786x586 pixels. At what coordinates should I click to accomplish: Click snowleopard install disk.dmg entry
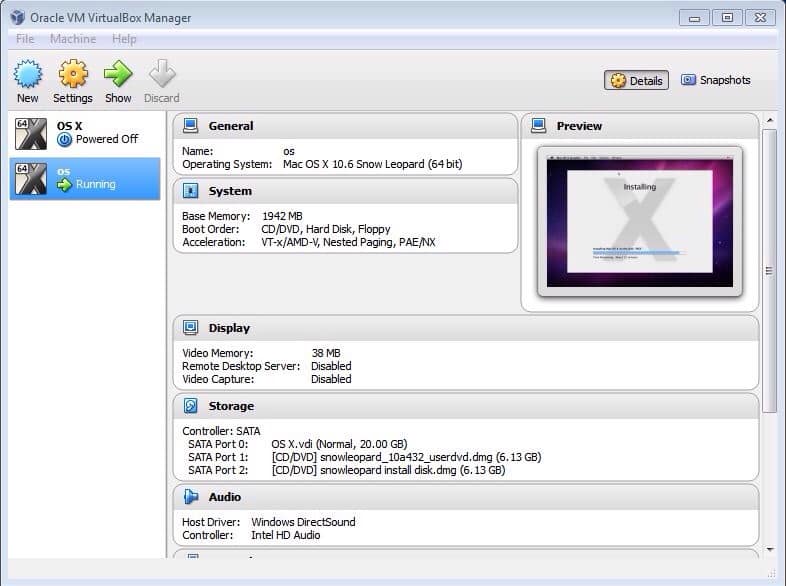(388, 470)
